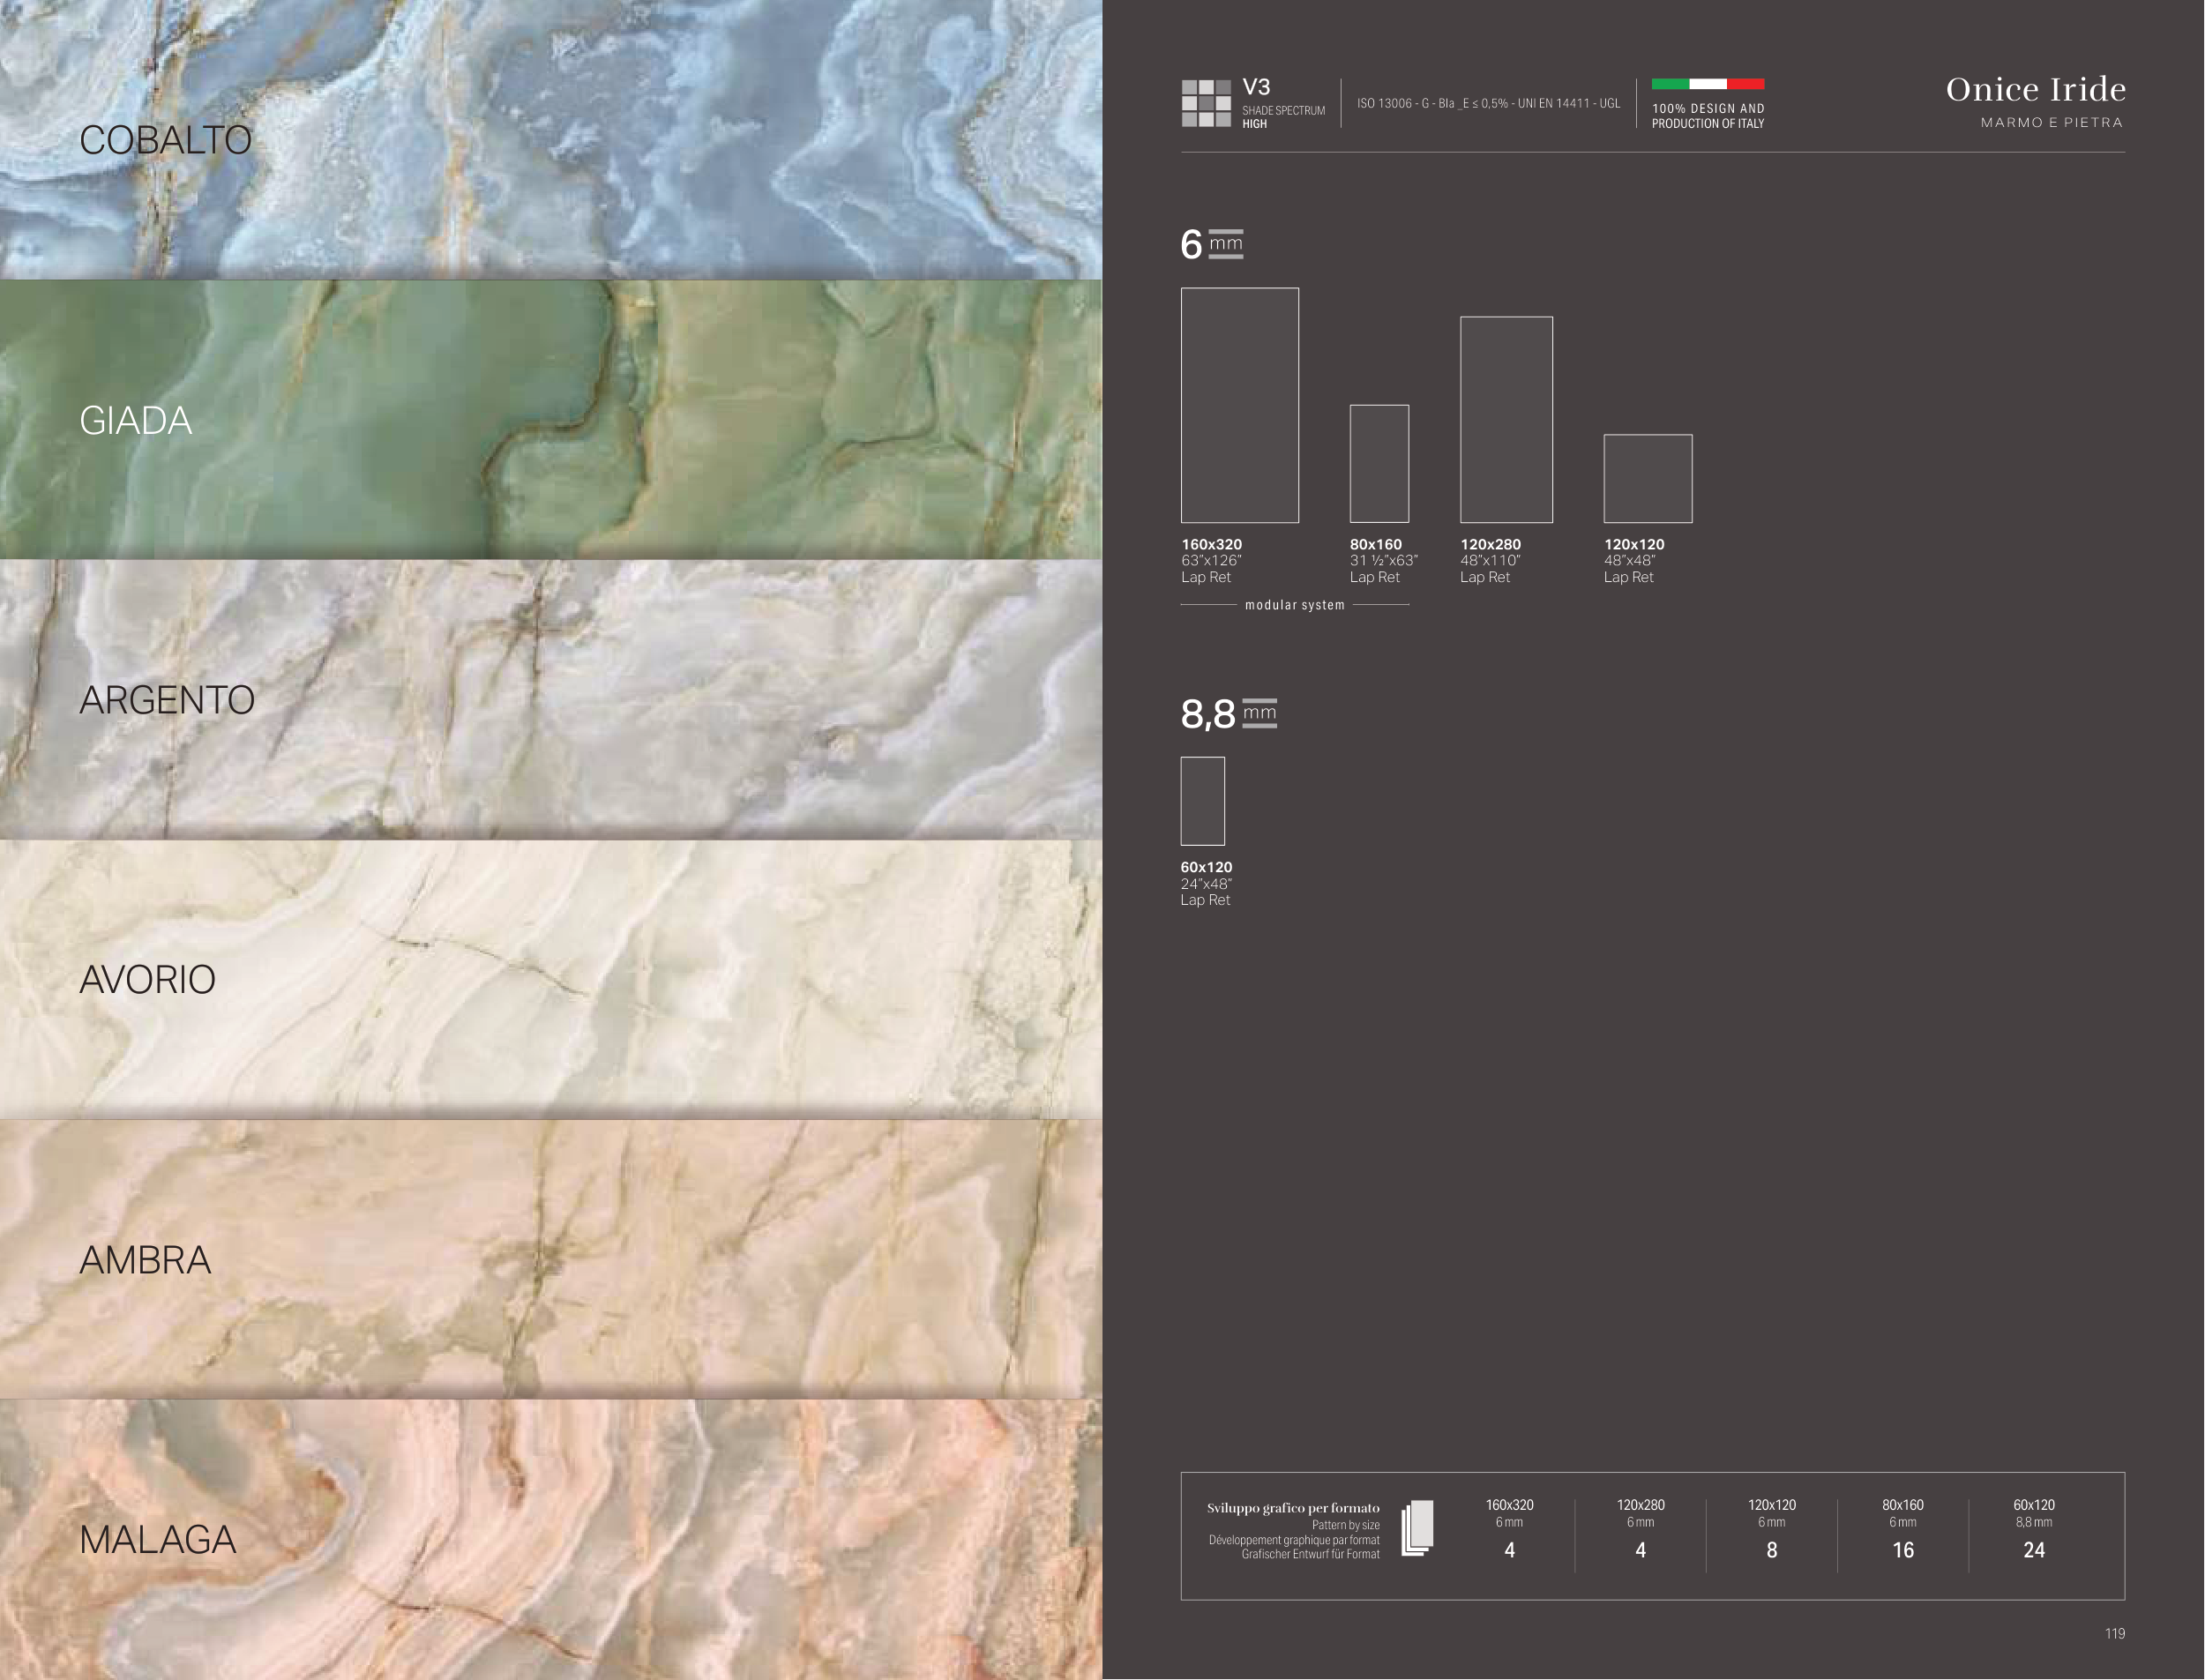Open the MALAGA pink marble sample
2205x1680 pixels.
pos(550,1539)
